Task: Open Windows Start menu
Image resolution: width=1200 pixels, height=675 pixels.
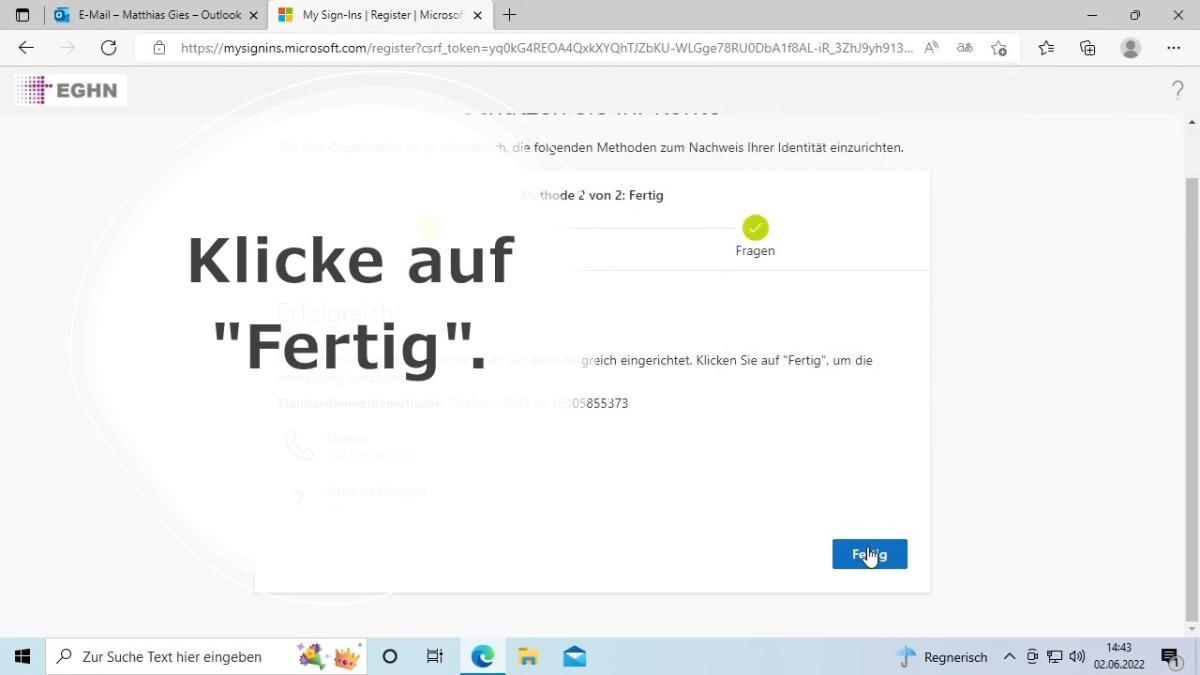Action: coord(22,657)
